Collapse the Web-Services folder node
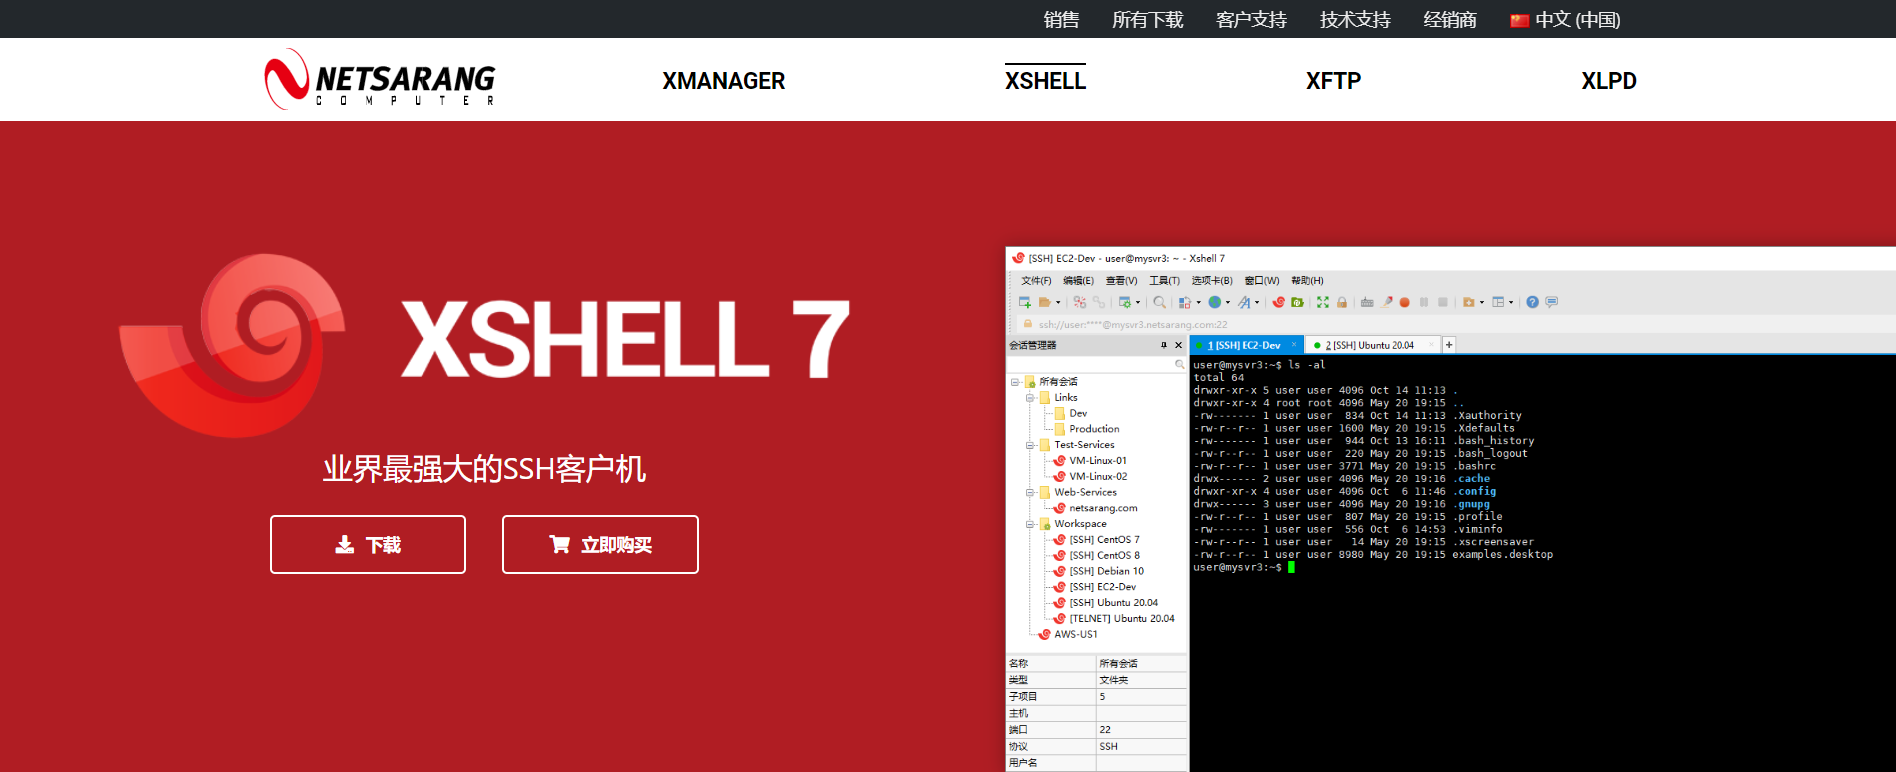 coord(1030,492)
